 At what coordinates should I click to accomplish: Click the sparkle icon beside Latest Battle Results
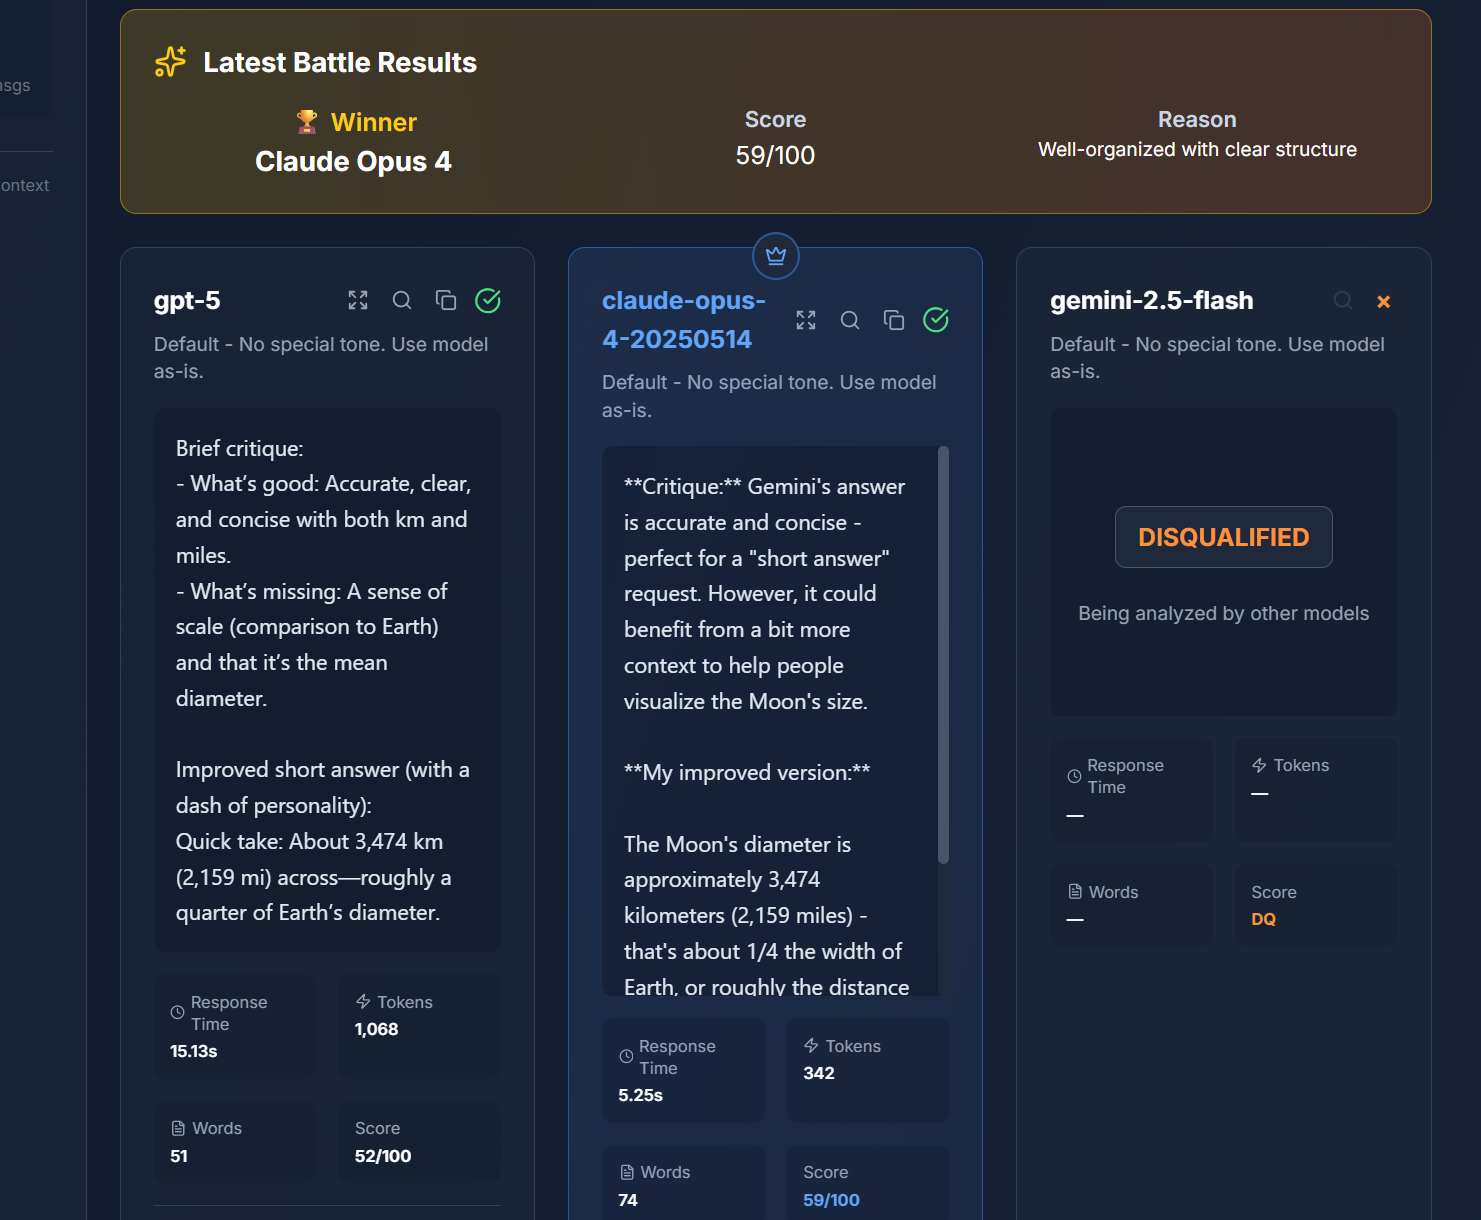click(170, 61)
